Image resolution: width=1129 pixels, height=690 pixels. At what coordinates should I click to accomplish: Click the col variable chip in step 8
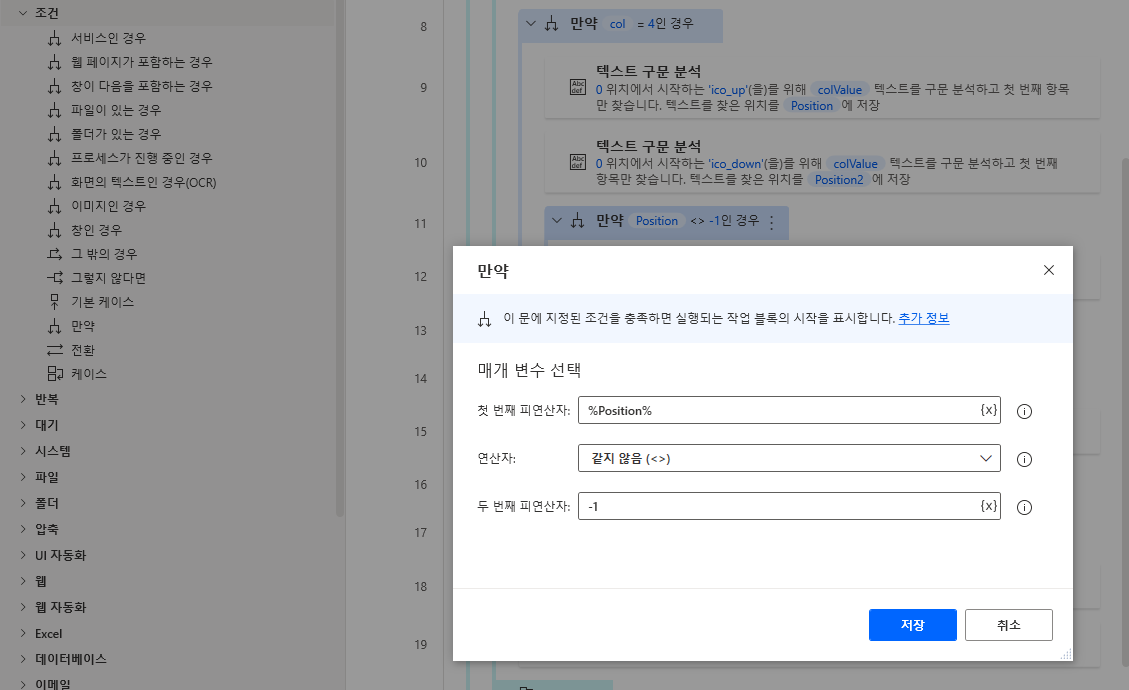click(617, 24)
